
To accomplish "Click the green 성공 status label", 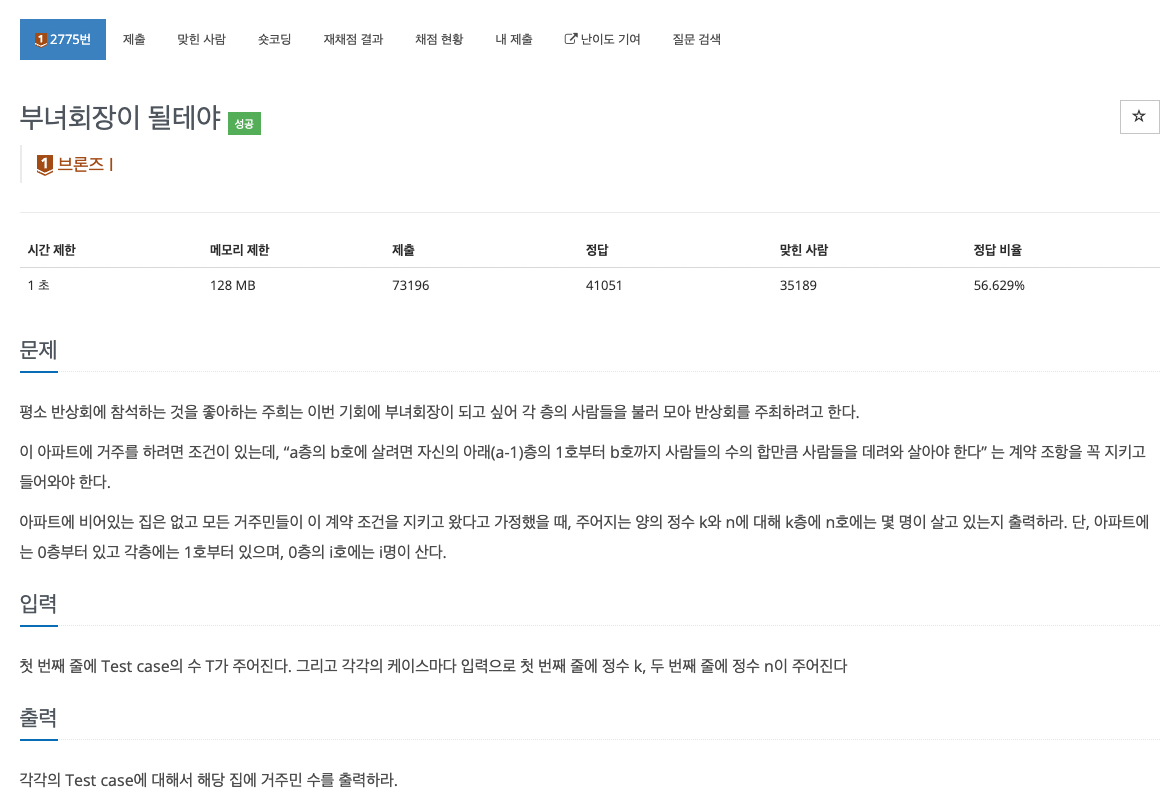I will click(x=244, y=123).
